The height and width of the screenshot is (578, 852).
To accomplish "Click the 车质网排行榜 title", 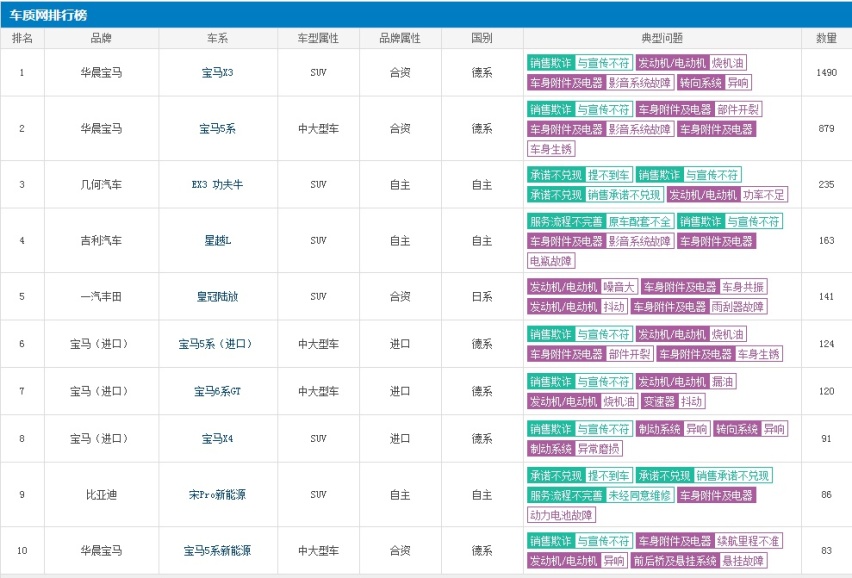I will point(48,15).
